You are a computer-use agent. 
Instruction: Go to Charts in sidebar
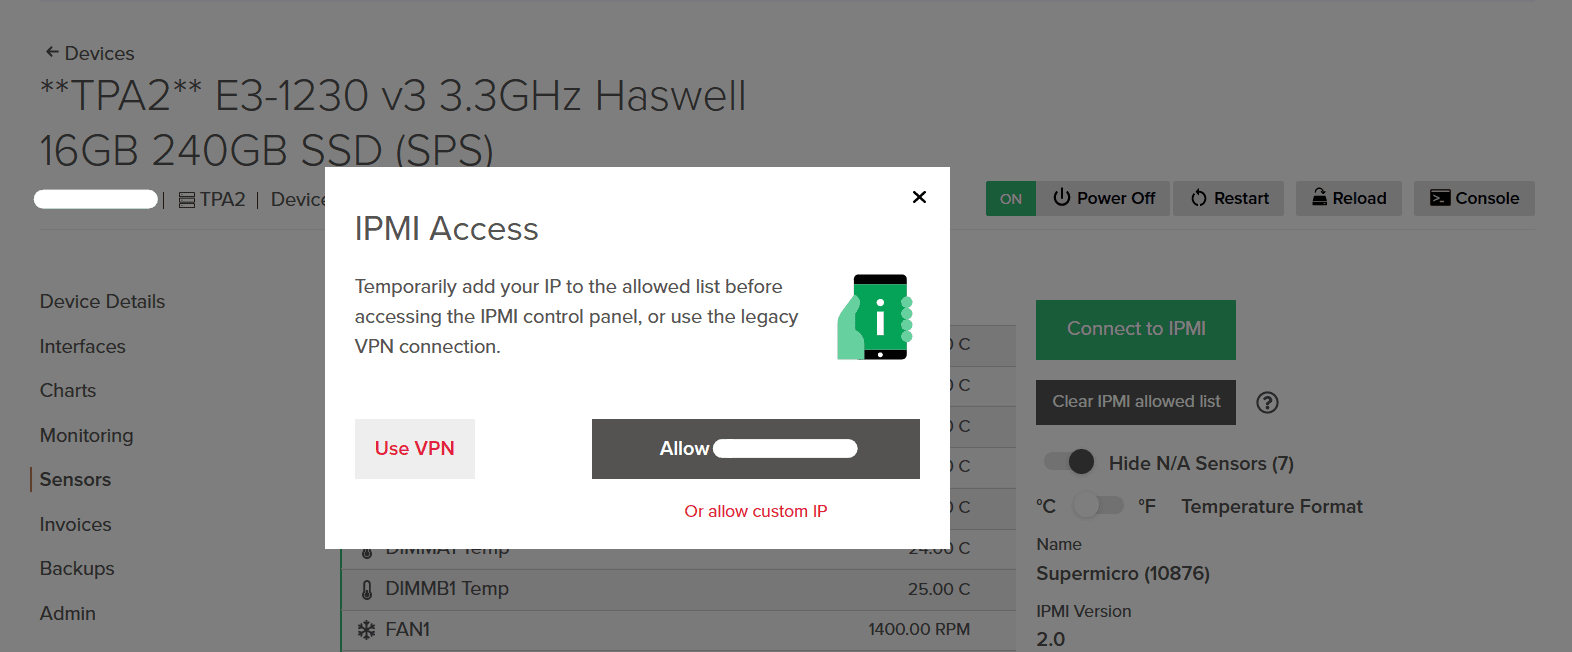click(68, 390)
